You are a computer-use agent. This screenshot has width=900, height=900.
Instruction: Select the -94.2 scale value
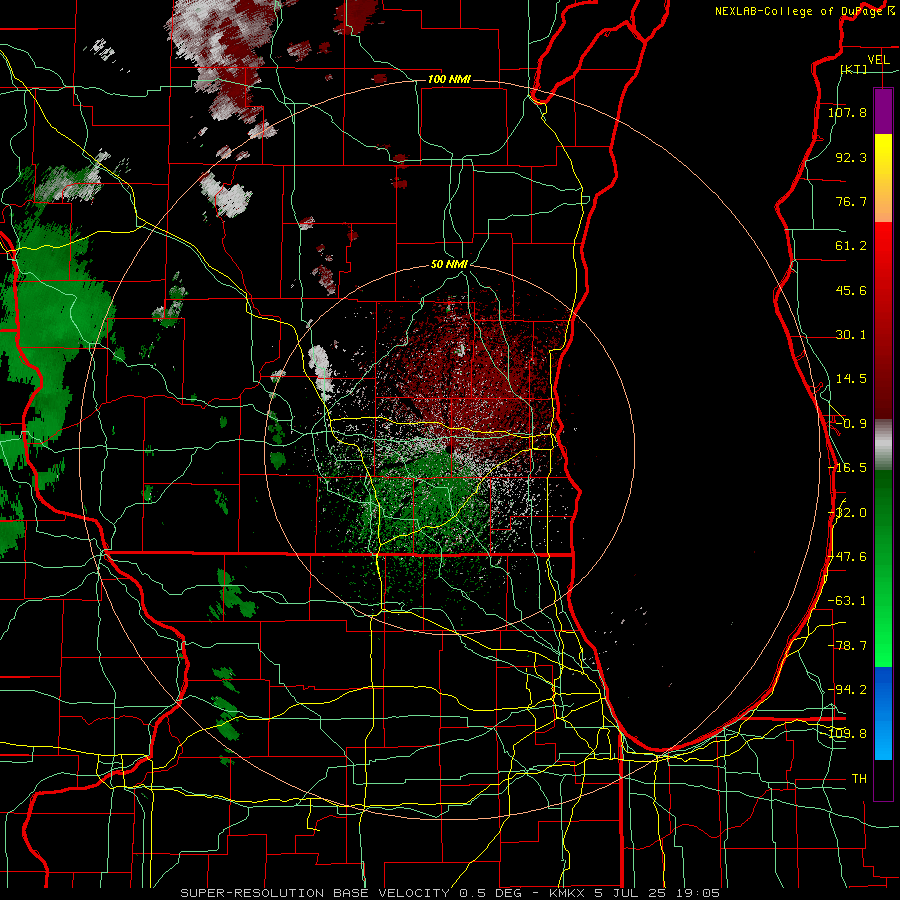tap(847, 690)
